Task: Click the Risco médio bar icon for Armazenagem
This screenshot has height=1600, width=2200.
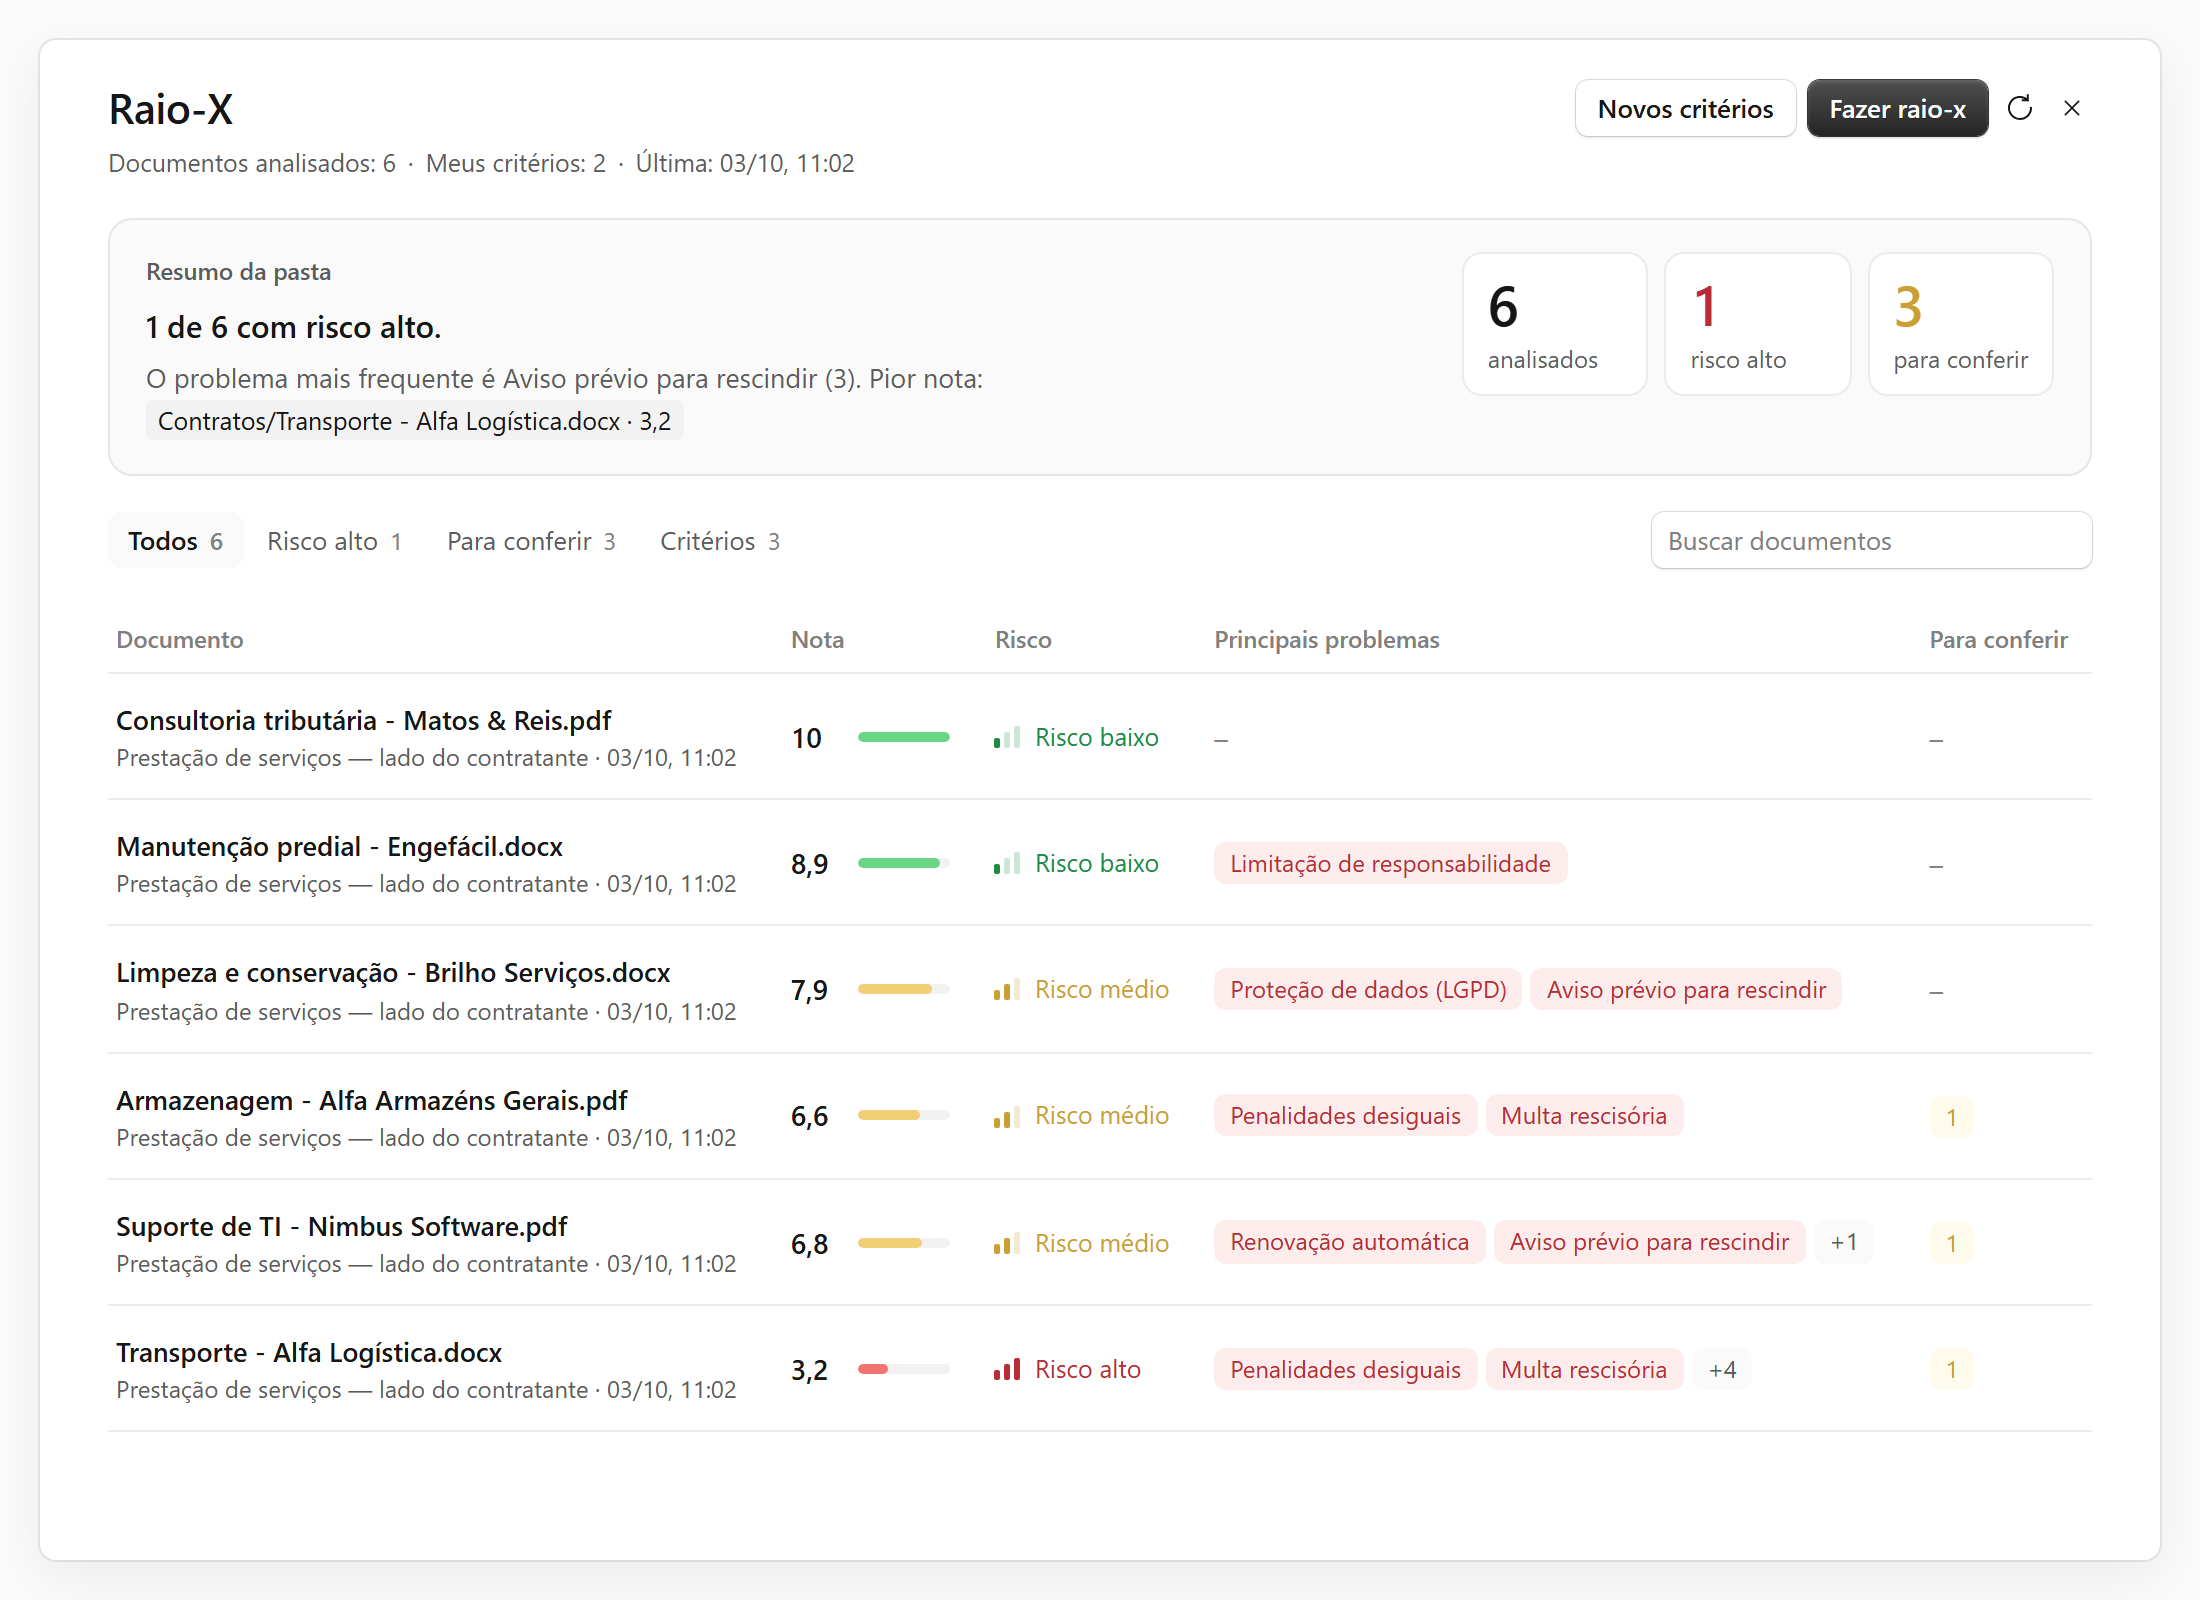Action: [x=1007, y=1116]
